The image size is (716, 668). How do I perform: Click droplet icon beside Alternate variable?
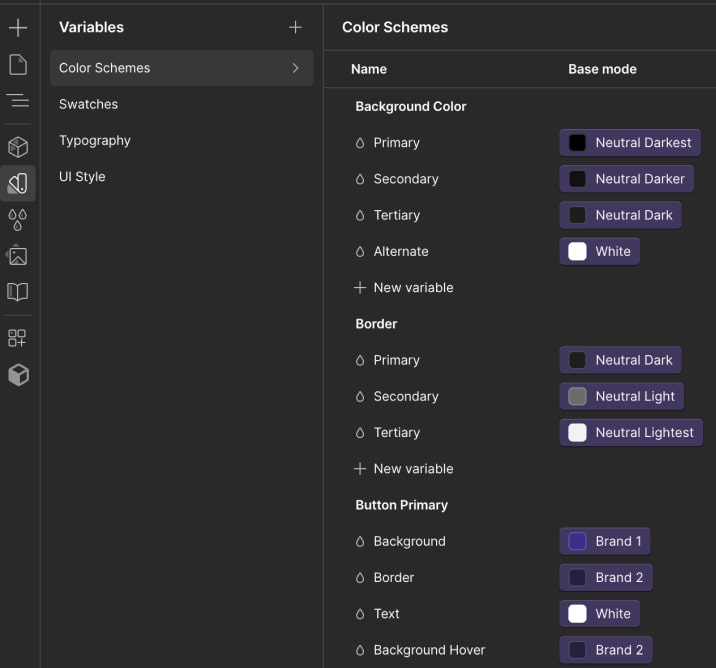[x=360, y=252]
